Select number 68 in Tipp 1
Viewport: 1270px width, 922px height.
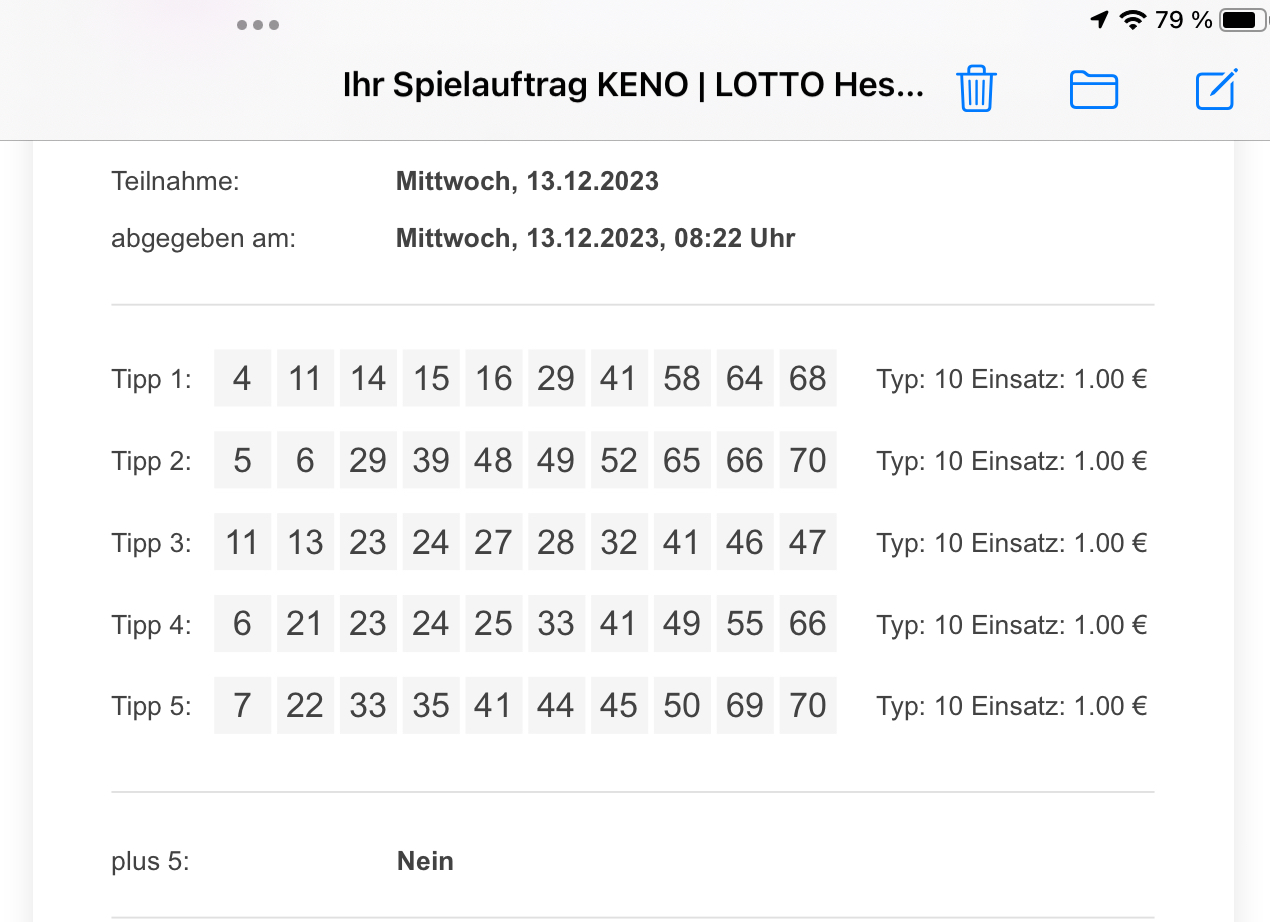click(808, 378)
